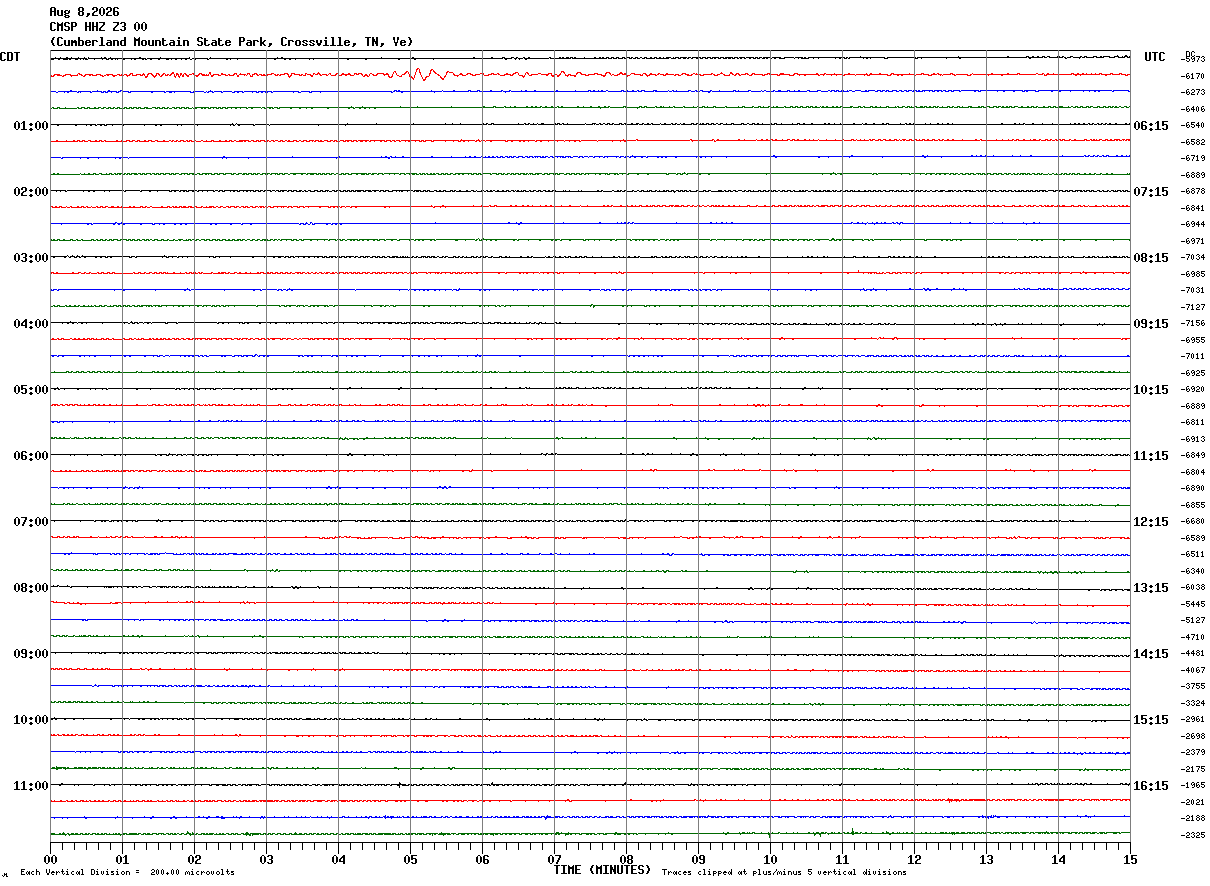Select the 05 minute tick label on the bottom axis
The width and height of the screenshot is (1210, 886).
410,859
